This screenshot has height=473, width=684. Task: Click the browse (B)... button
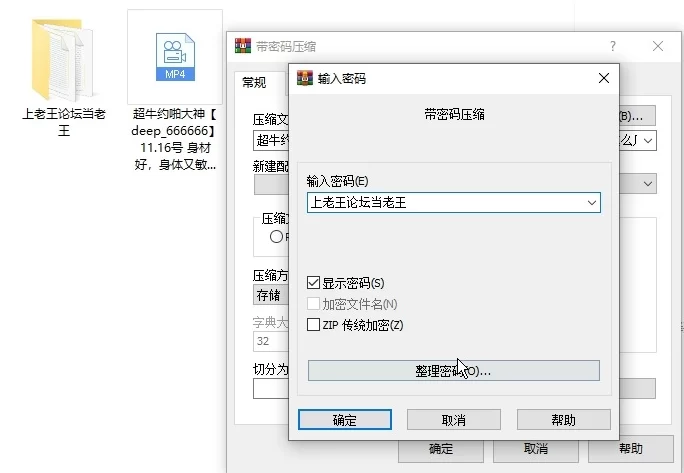tap(637, 116)
